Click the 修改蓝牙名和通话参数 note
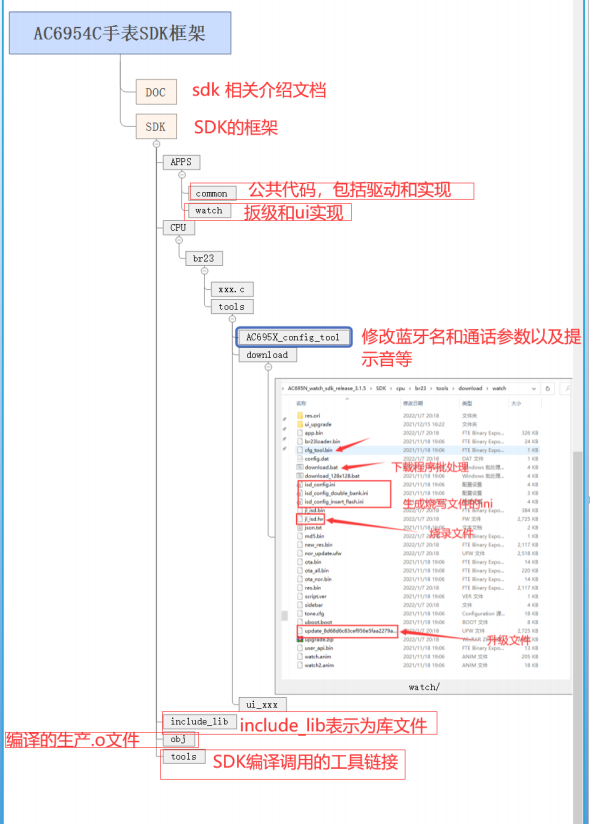Image resolution: width=590 pixels, height=824 pixels. (471, 347)
